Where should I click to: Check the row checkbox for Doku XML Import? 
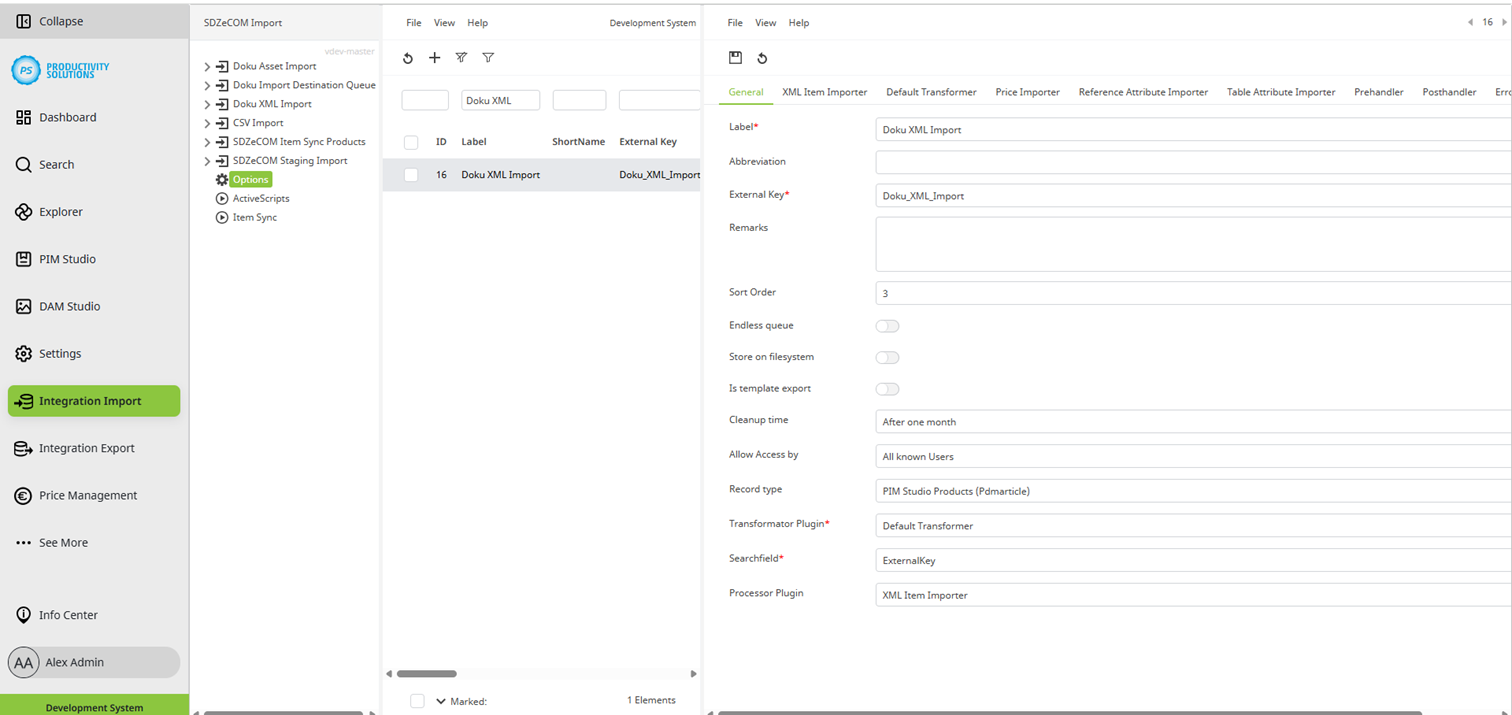[x=410, y=174]
